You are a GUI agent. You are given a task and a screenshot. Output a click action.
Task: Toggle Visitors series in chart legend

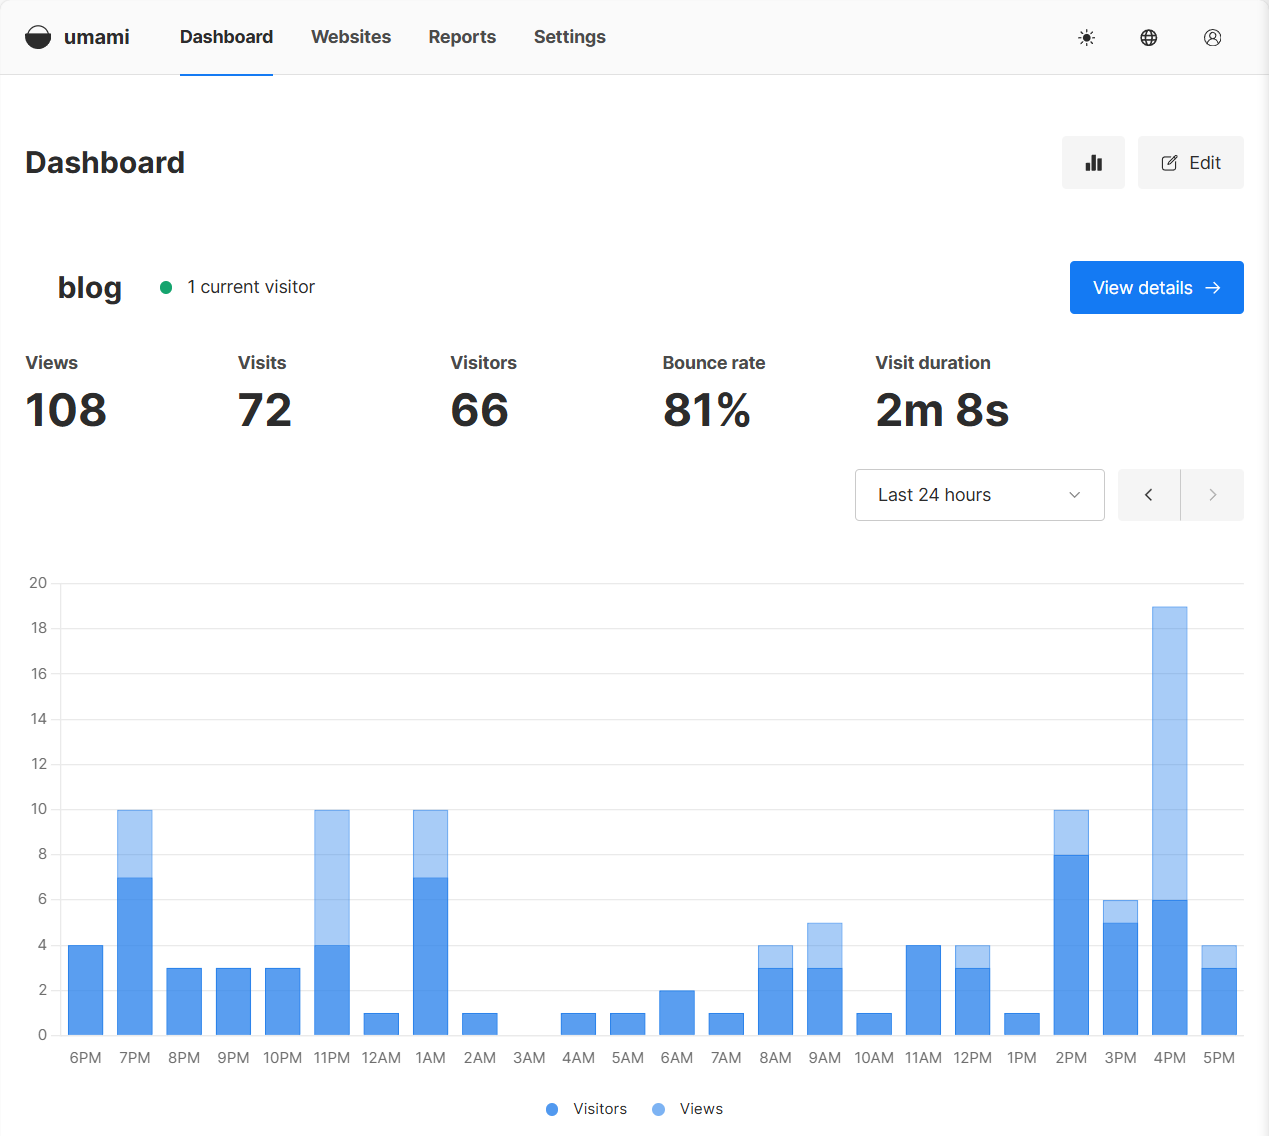click(587, 1109)
